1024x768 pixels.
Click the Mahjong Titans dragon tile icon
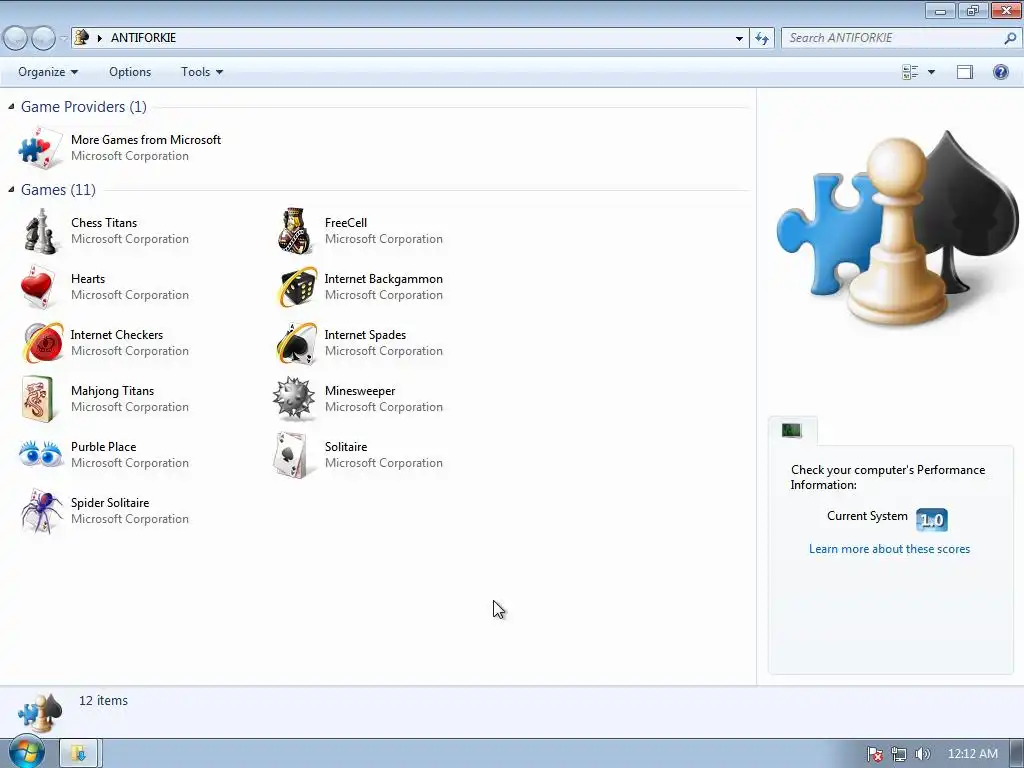37,399
